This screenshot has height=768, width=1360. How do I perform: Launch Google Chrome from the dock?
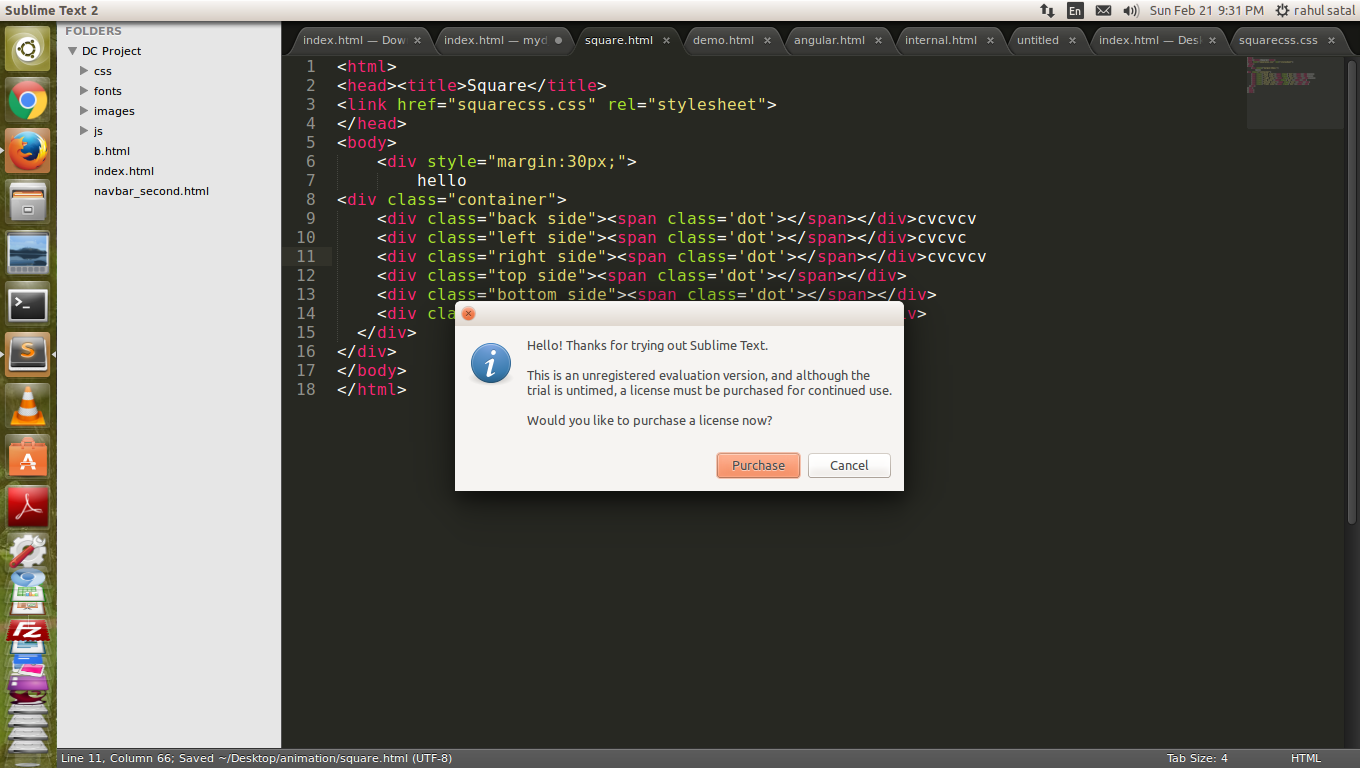[x=27, y=100]
